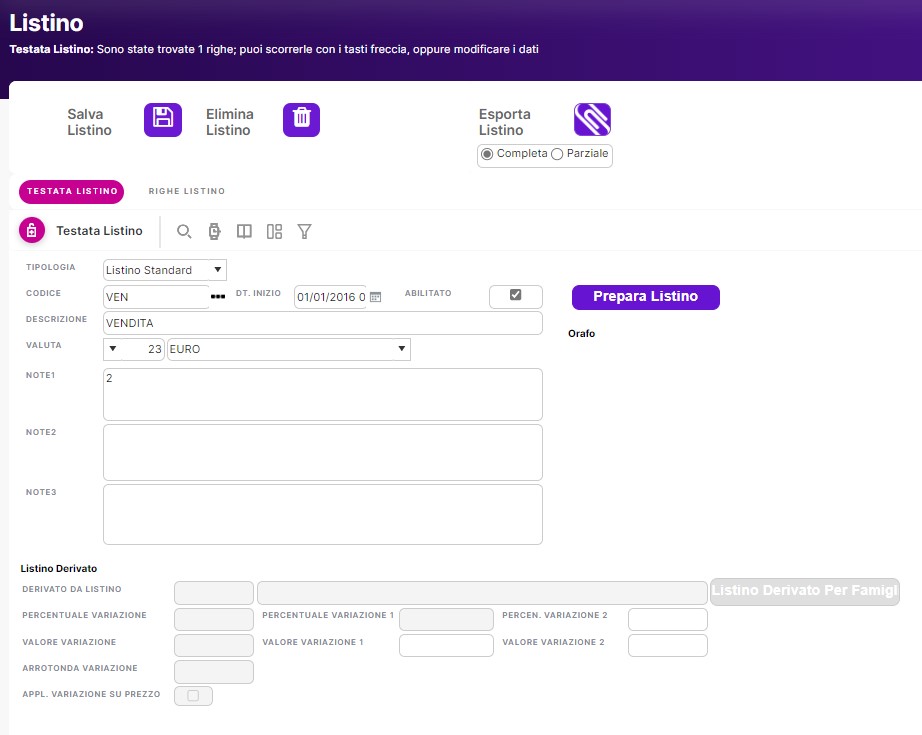Viewport: 922px width, 735px height.
Task: Select the Testata Listino tab
Action: [x=70, y=191]
